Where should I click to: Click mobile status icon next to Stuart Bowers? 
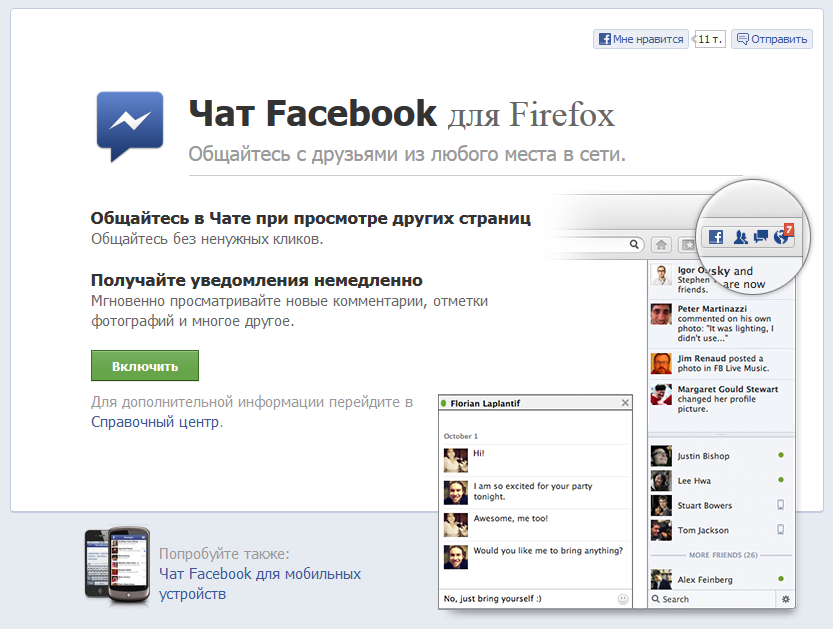point(780,505)
